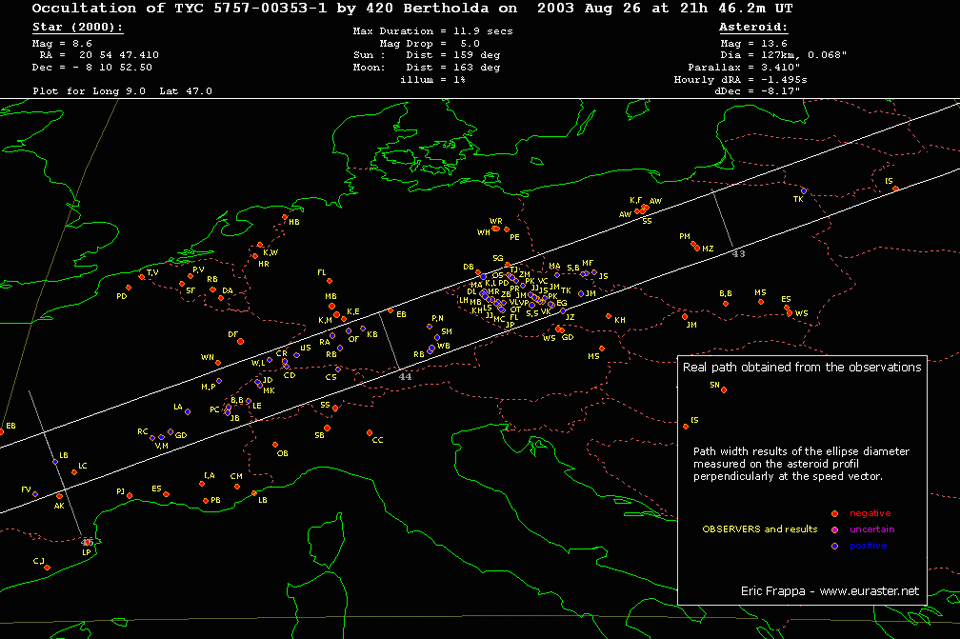Select the SN observer marker

[722, 390]
